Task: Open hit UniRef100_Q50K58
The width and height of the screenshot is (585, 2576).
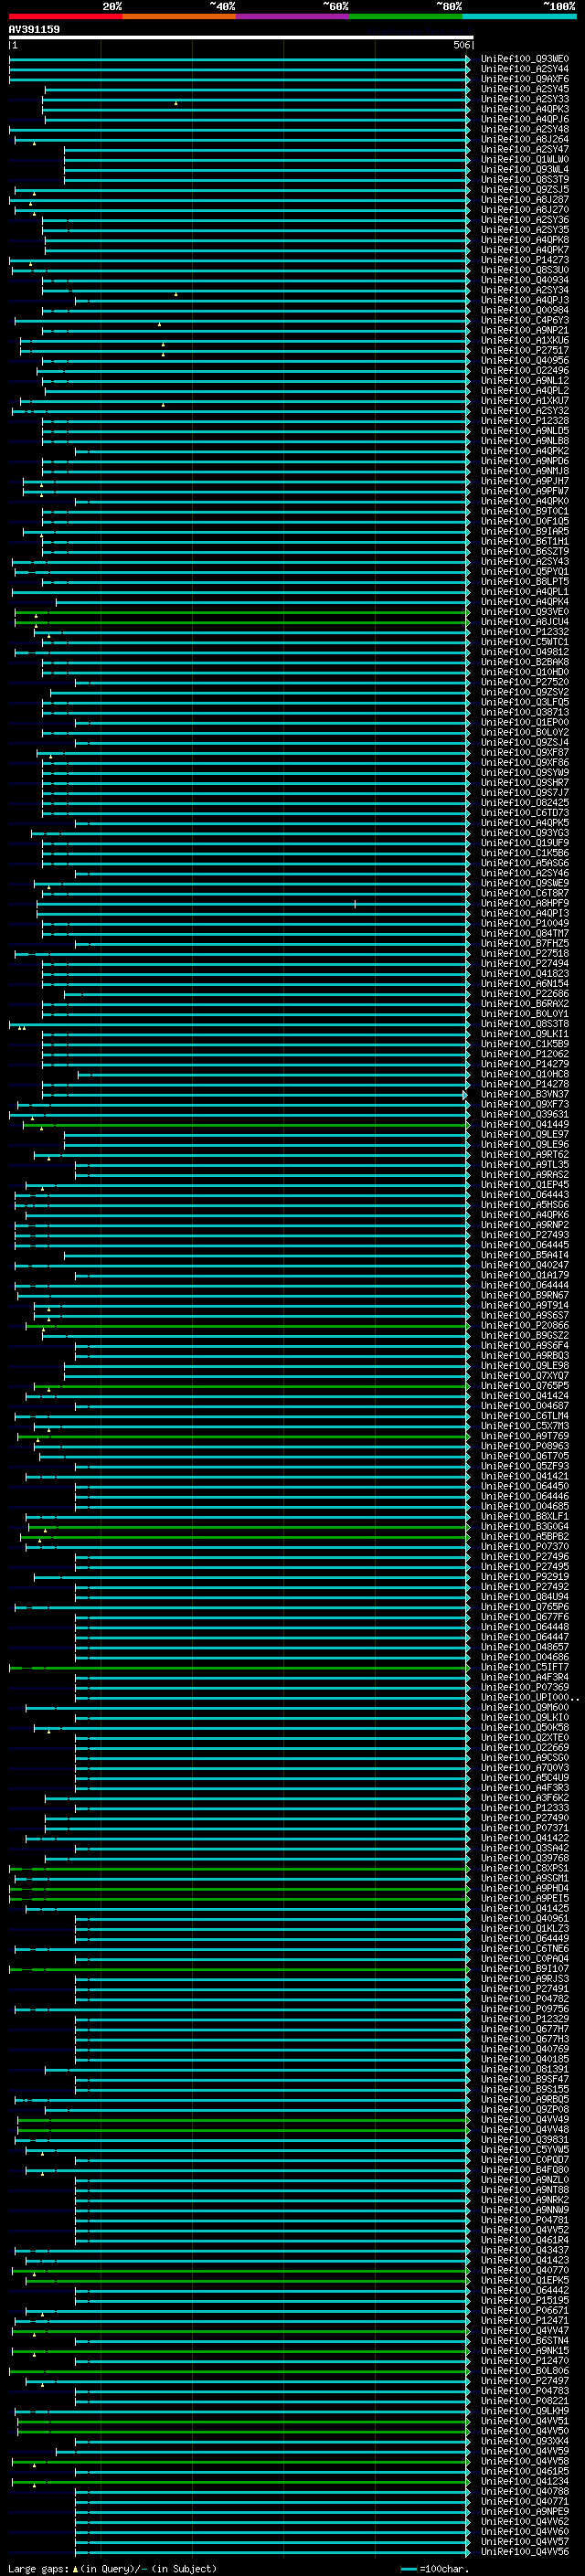Action: click(x=525, y=1728)
